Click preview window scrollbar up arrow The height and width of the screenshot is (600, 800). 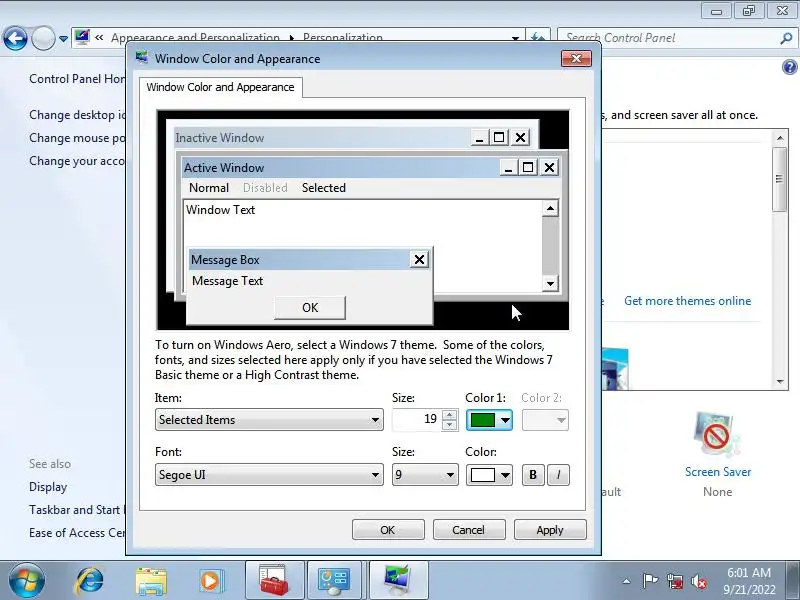tap(550, 208)
